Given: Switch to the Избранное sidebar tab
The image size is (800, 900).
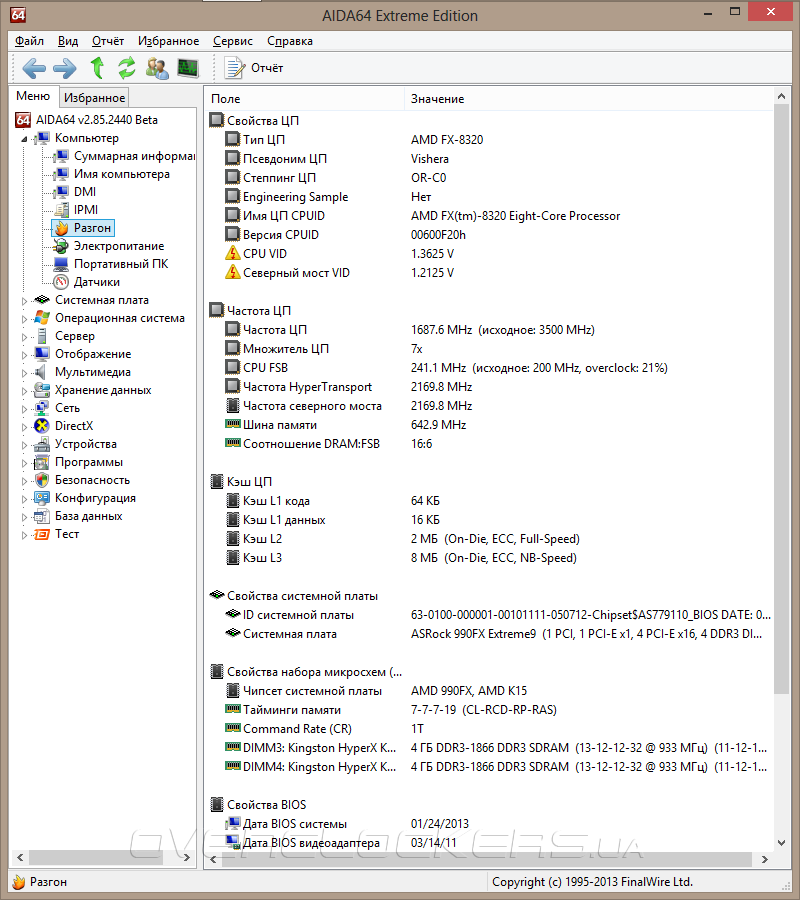Looking at the screenshot, I should pyautogui.click(x=94, y=98).
